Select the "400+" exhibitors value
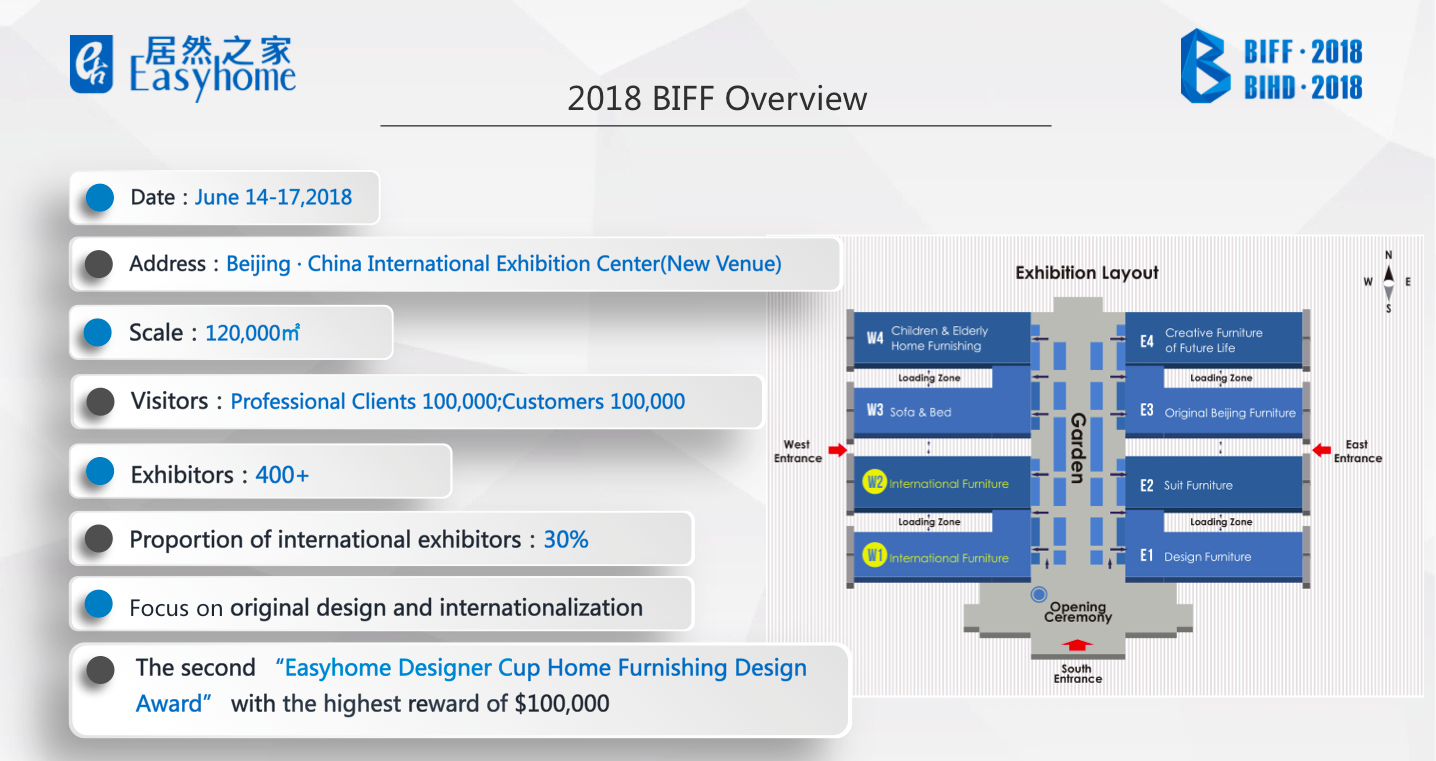The image size is (1436, 761). coord(282,475)
